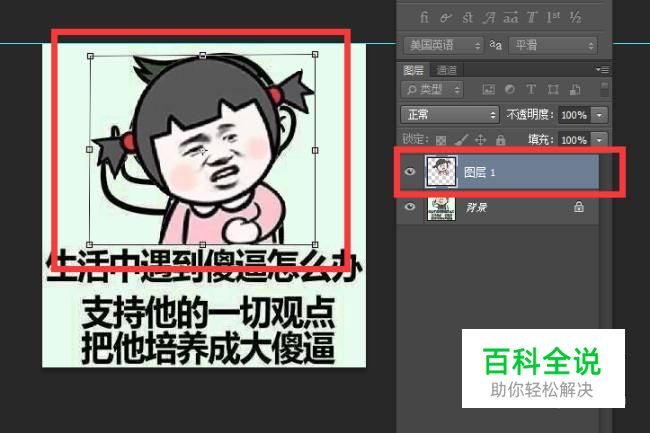The image size is (650, 433).
Task: Click the bottom-center transform handle on canvas
Action: [x=202, y=244]
